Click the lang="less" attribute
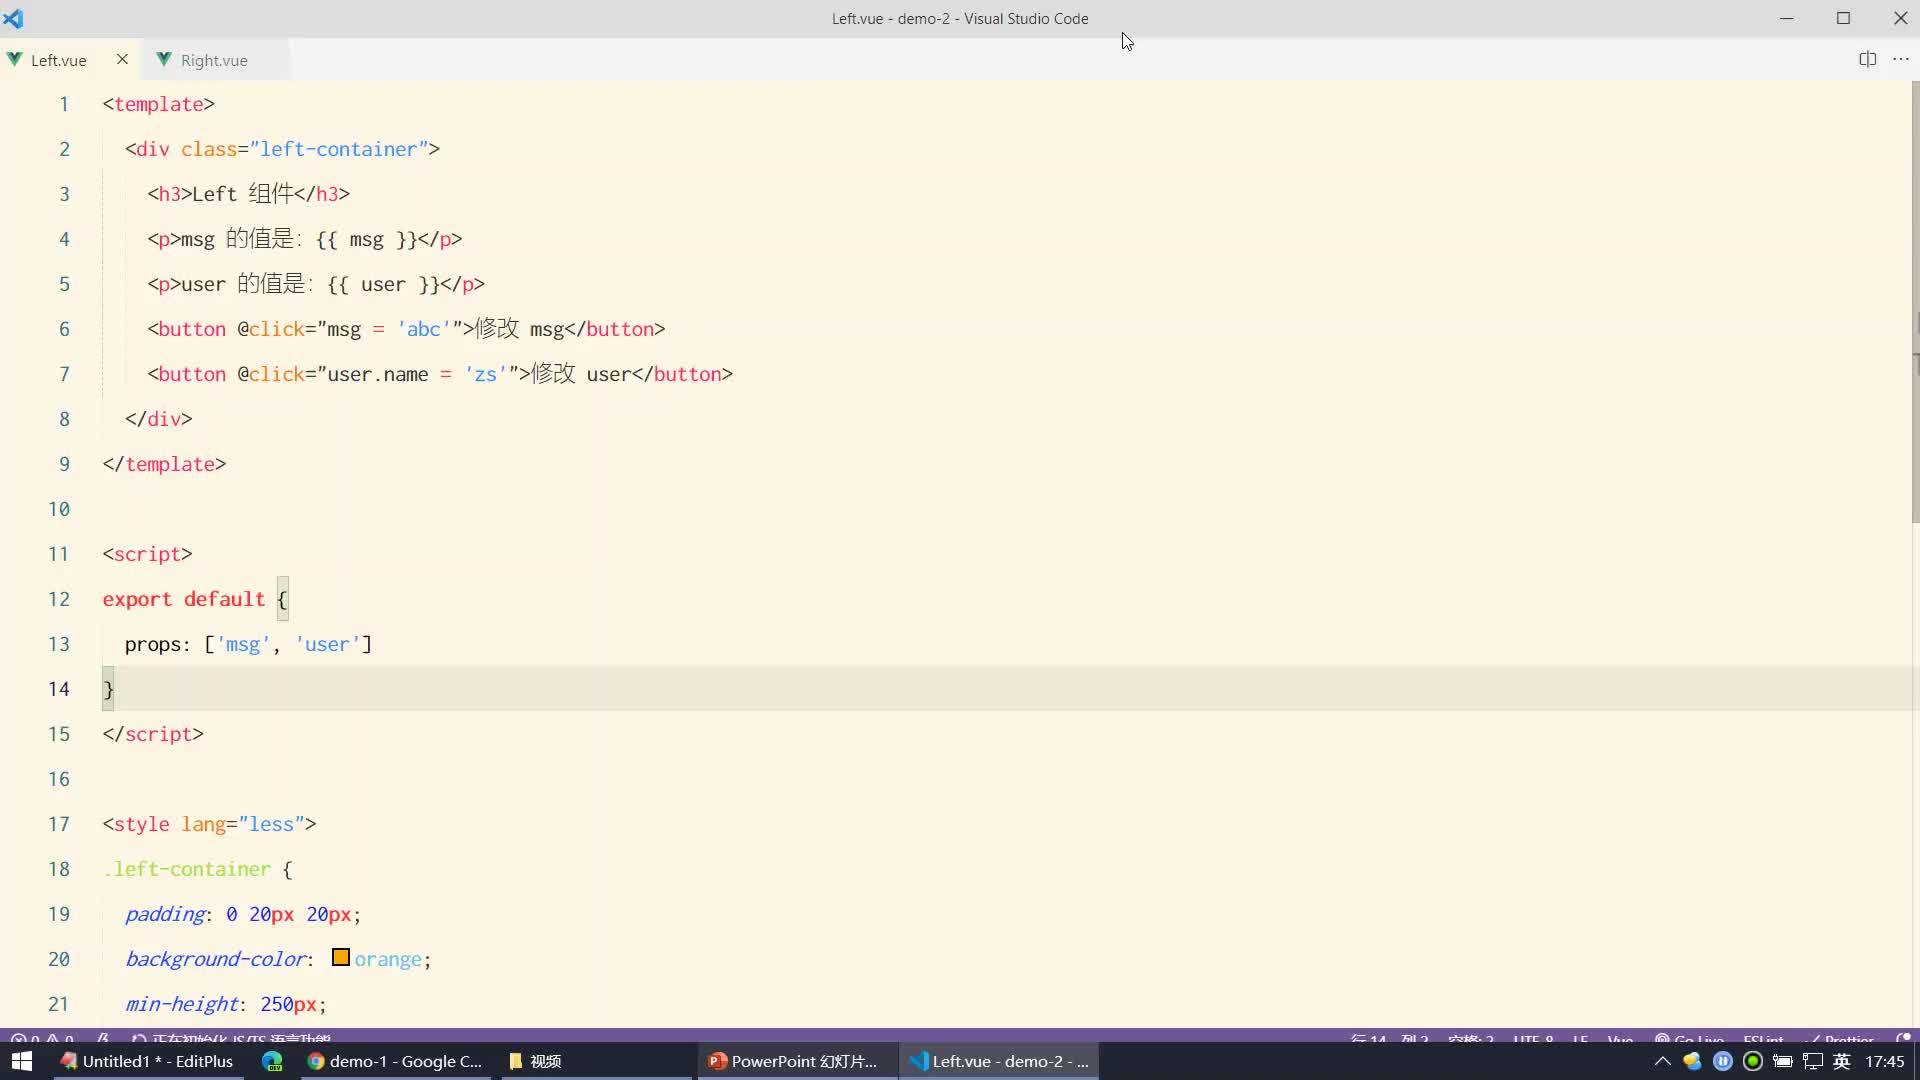 (x=243, y=824)
